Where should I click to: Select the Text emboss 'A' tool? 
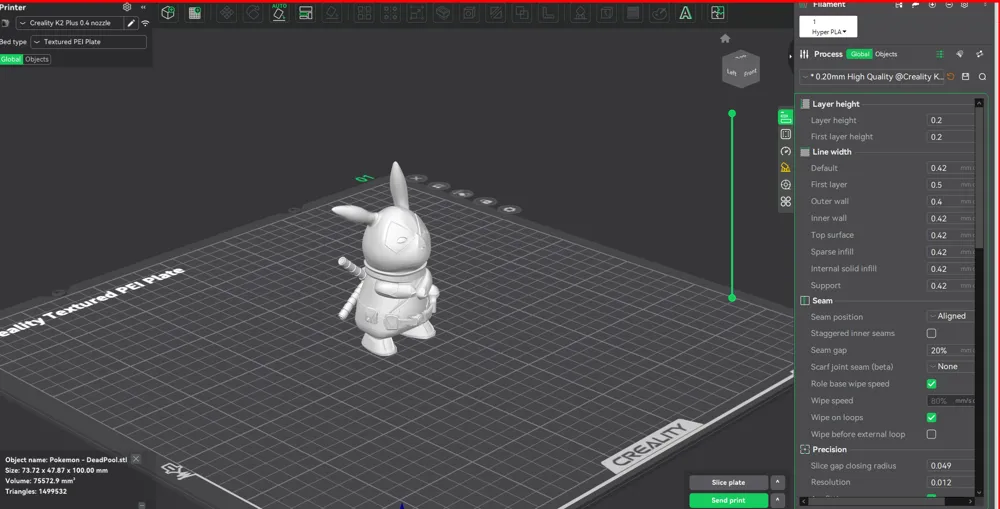point(686,13)
